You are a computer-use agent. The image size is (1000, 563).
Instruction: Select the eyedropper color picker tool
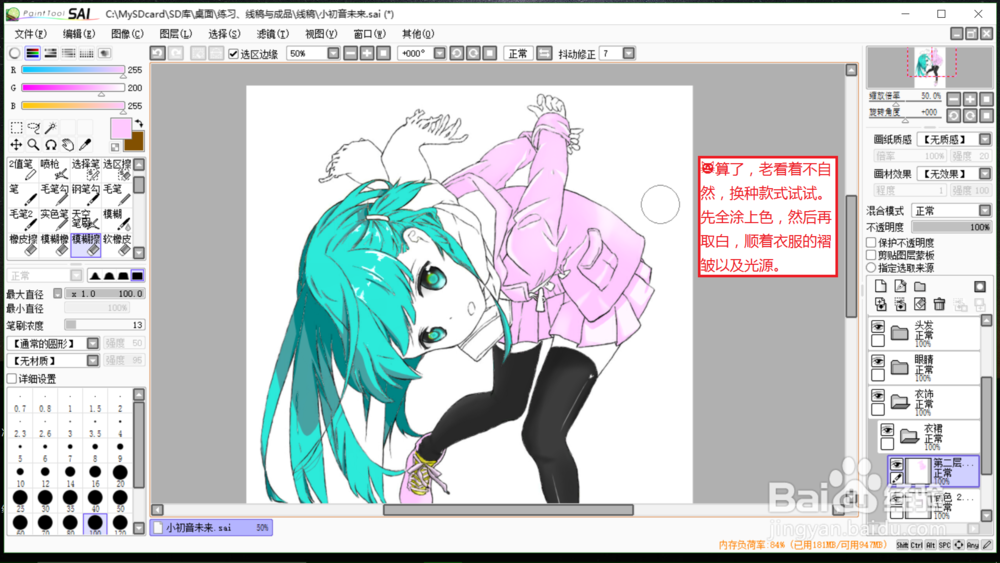tap(85, 145)
